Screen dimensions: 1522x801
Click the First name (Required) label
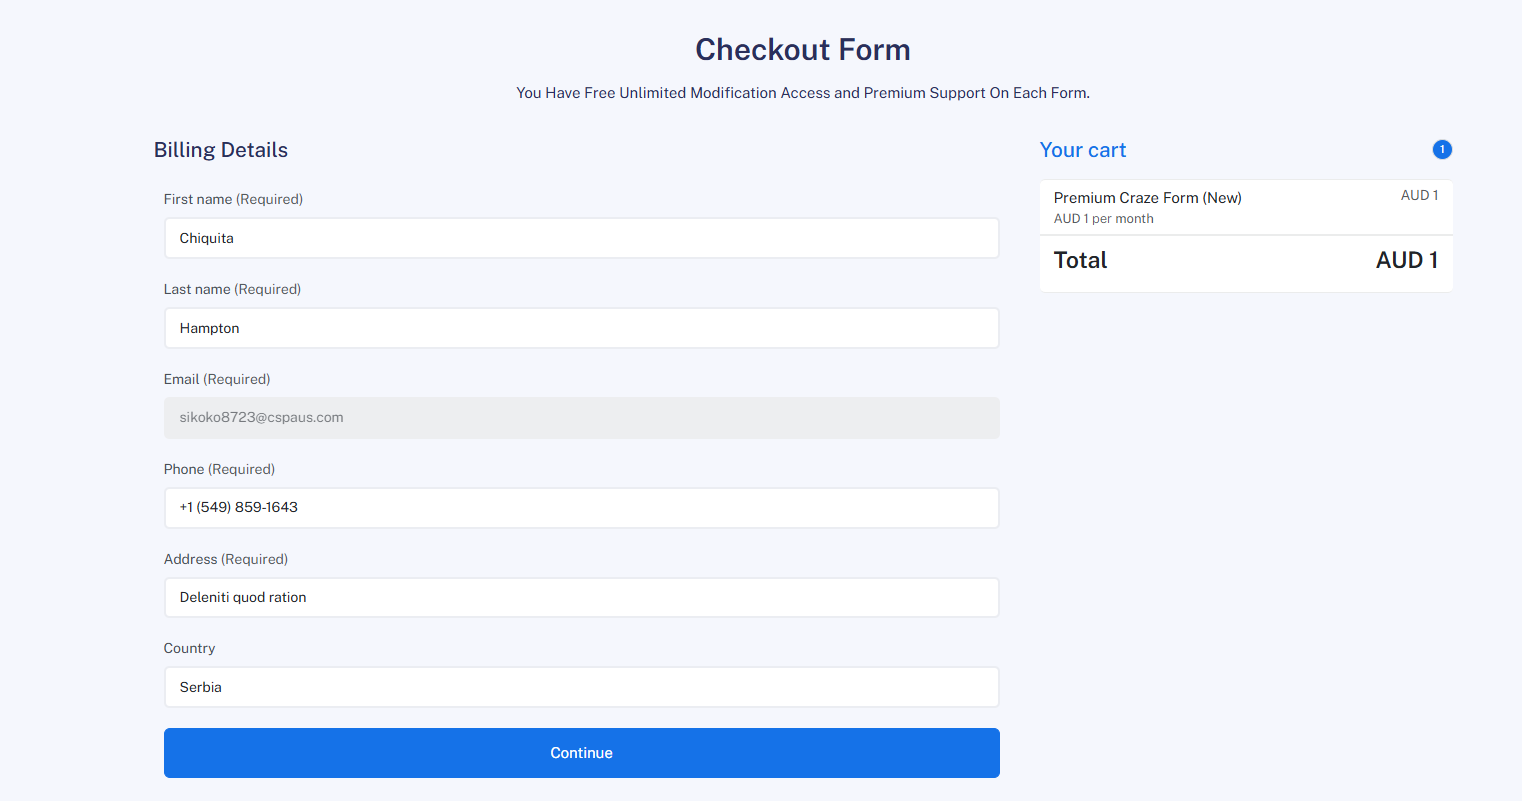(233, 199)
